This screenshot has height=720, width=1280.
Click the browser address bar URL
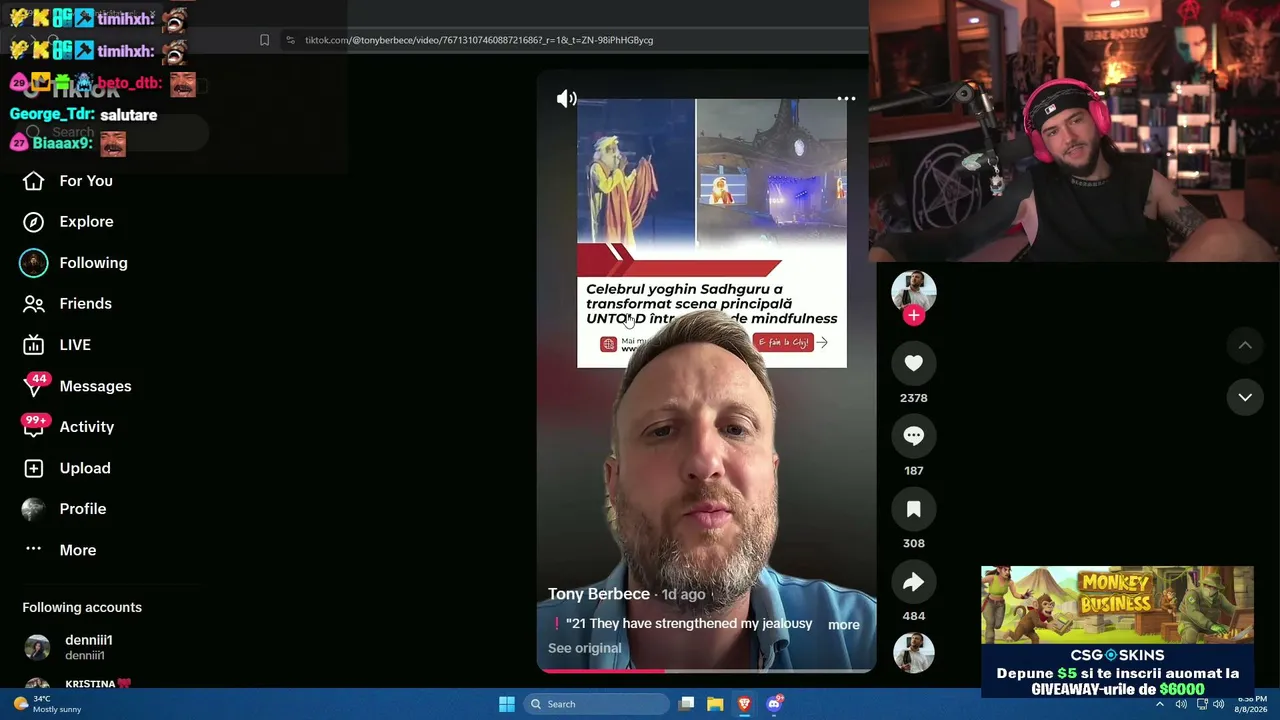point(479,40)
